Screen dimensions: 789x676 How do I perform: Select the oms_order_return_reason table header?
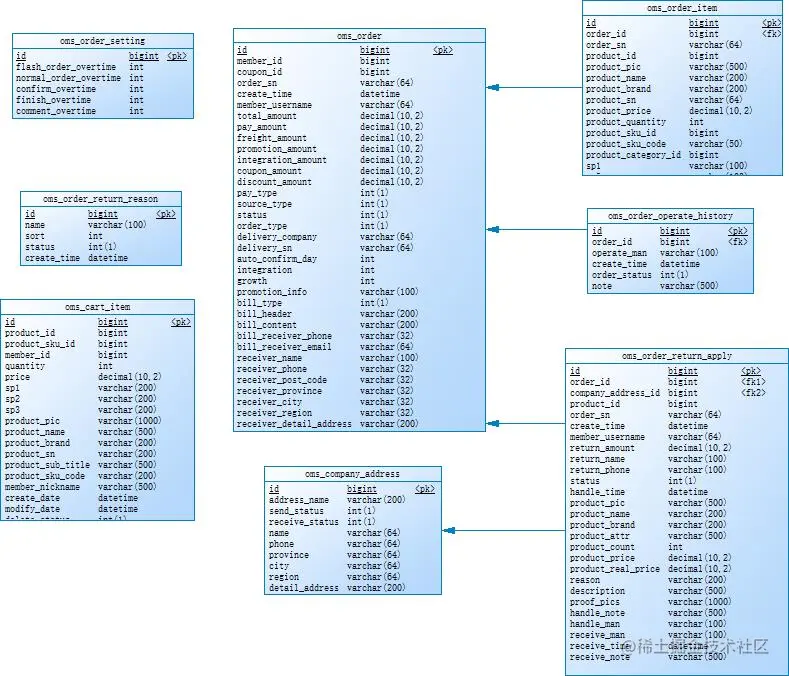pyautogui.click(x=101, y=199)
